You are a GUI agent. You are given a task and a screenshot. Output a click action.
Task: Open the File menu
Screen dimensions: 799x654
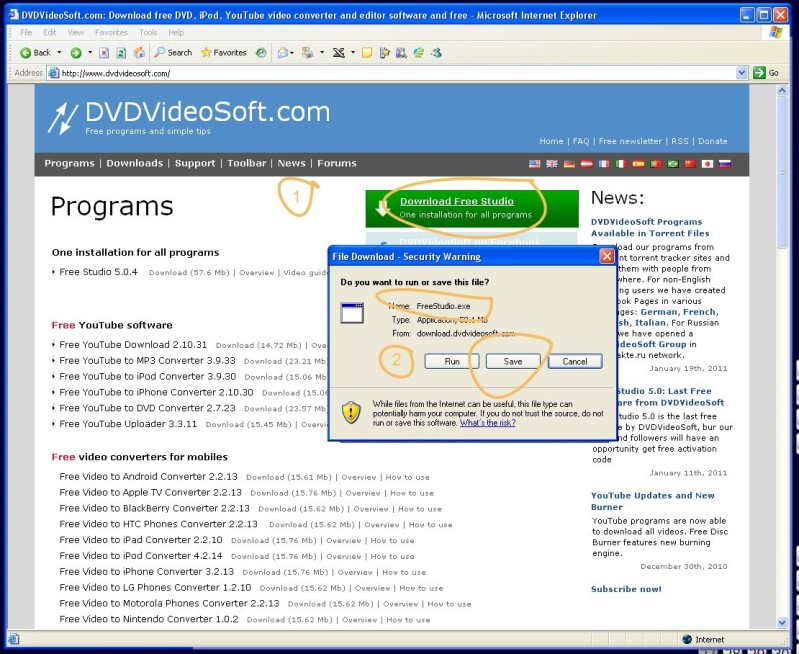[26, 32]
